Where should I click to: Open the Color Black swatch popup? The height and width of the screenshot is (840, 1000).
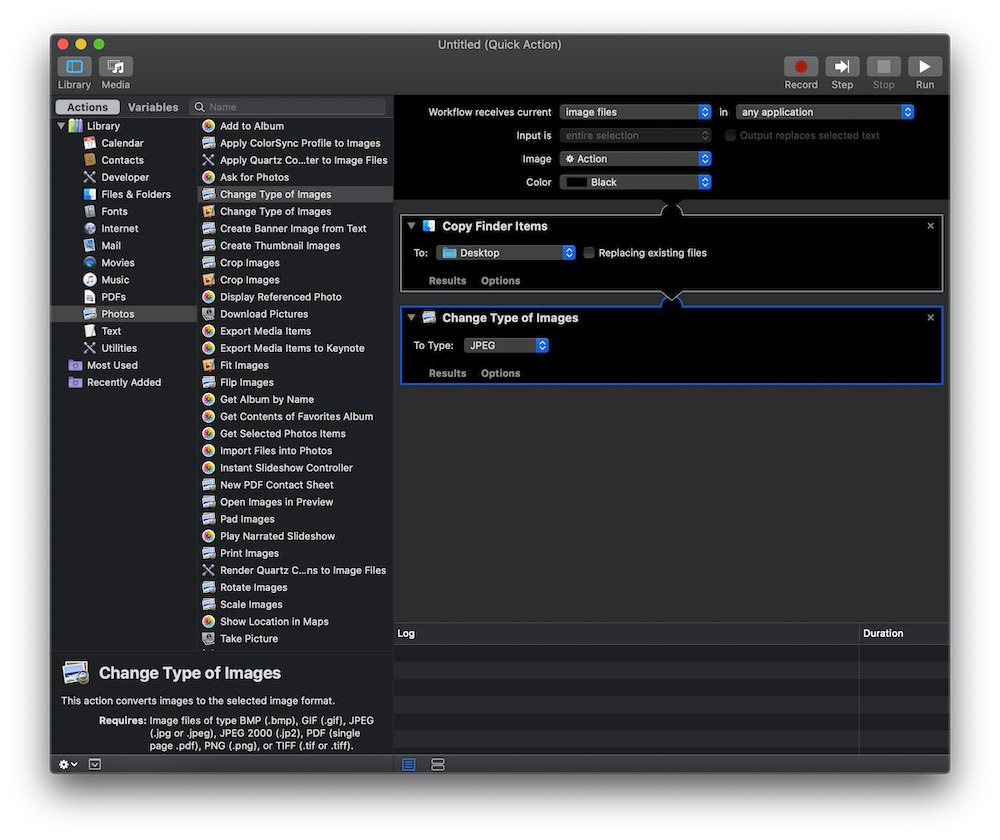pyautogui.click(x=635, y=182)
